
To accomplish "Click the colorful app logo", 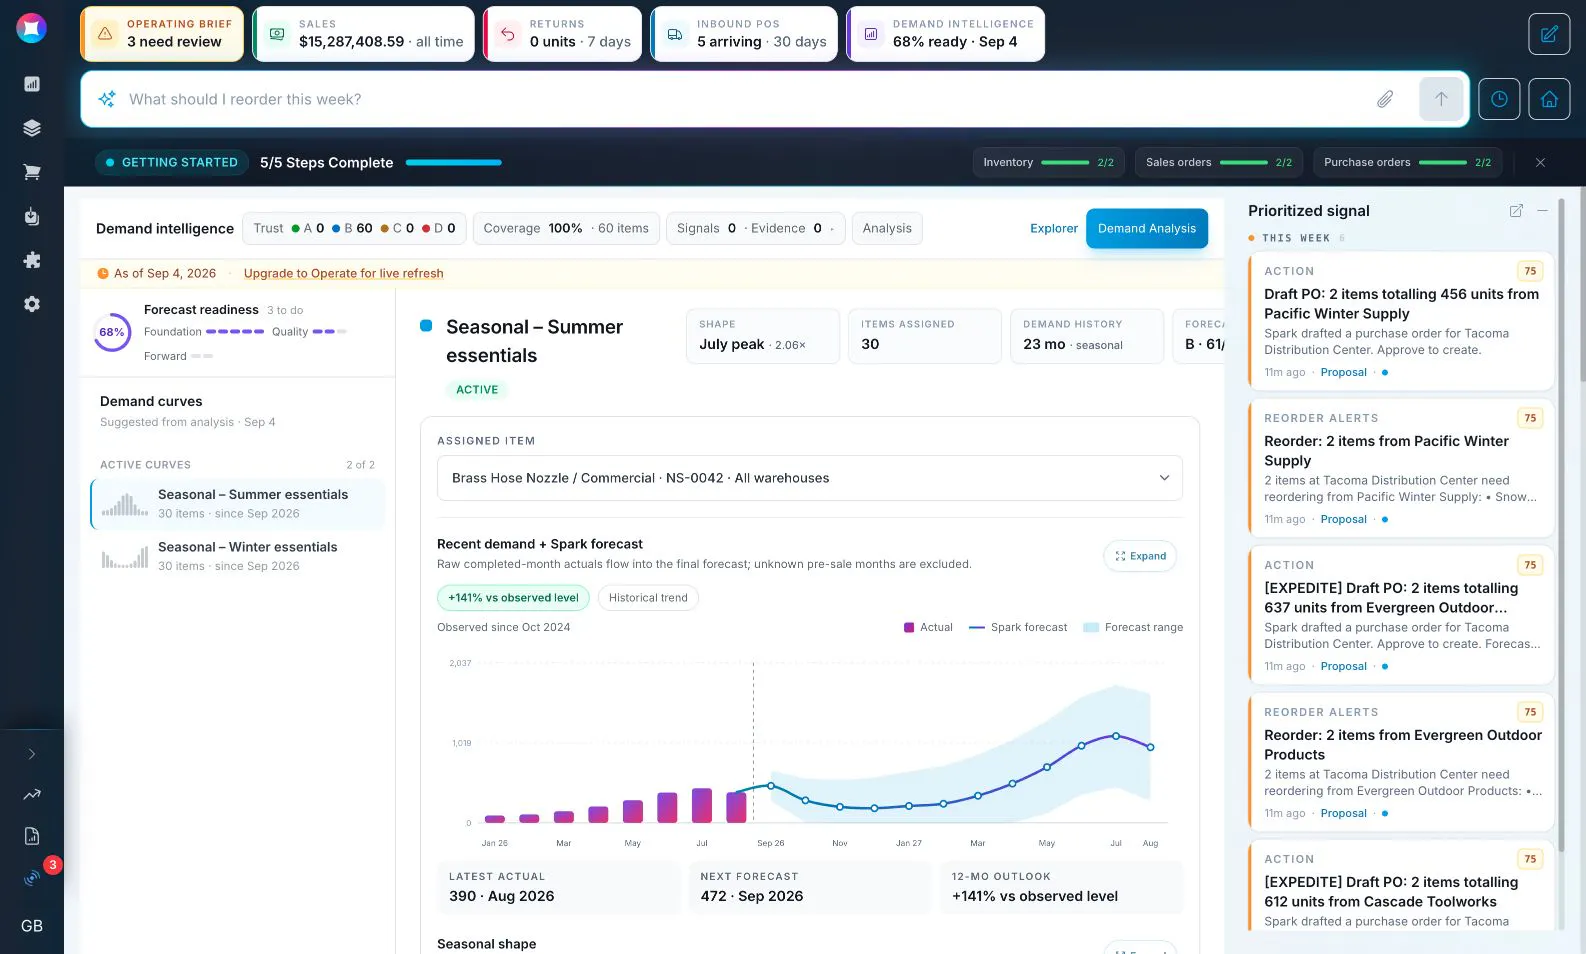I will (32, 28).
